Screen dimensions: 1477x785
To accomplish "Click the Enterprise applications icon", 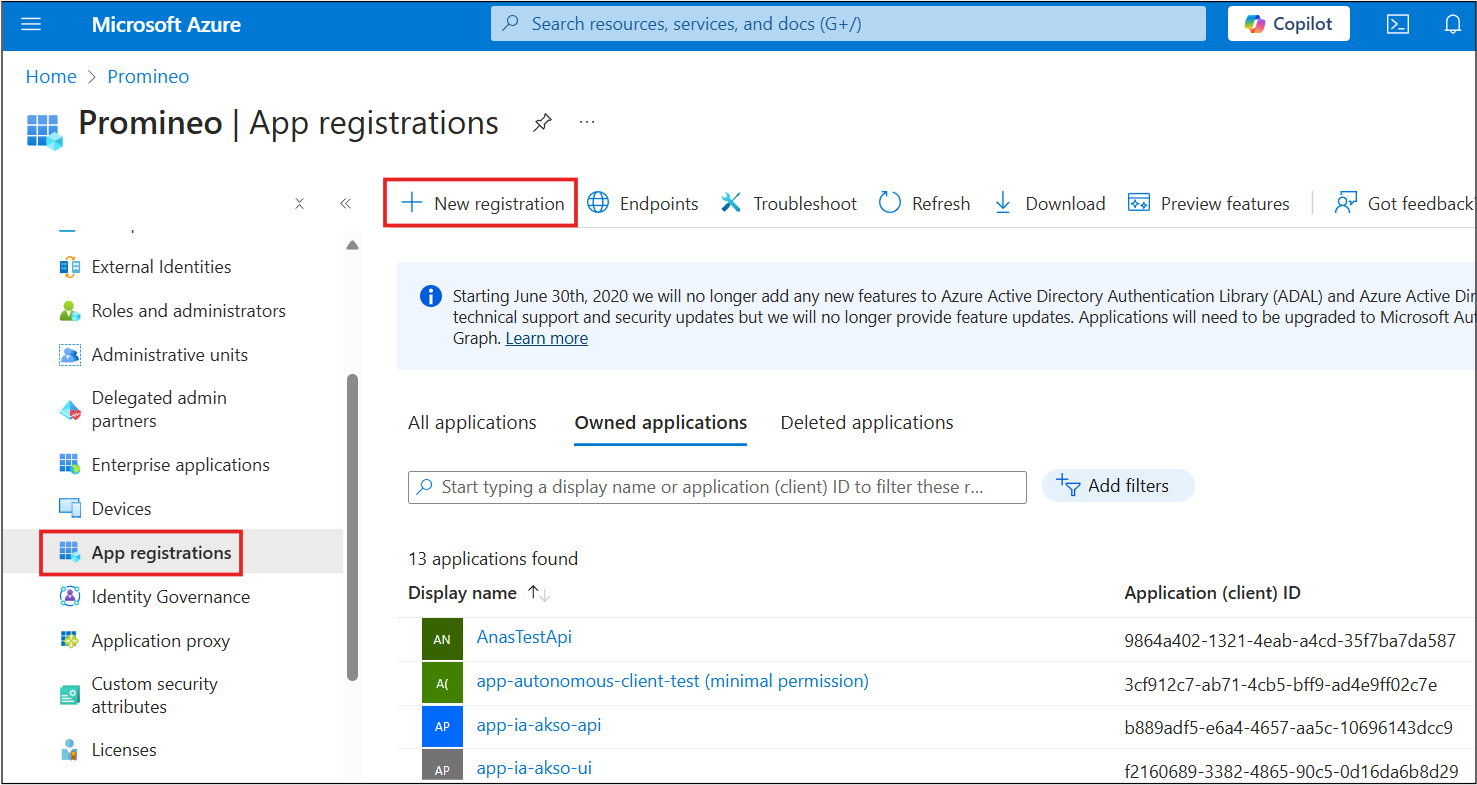I will (x=69, y=465).
